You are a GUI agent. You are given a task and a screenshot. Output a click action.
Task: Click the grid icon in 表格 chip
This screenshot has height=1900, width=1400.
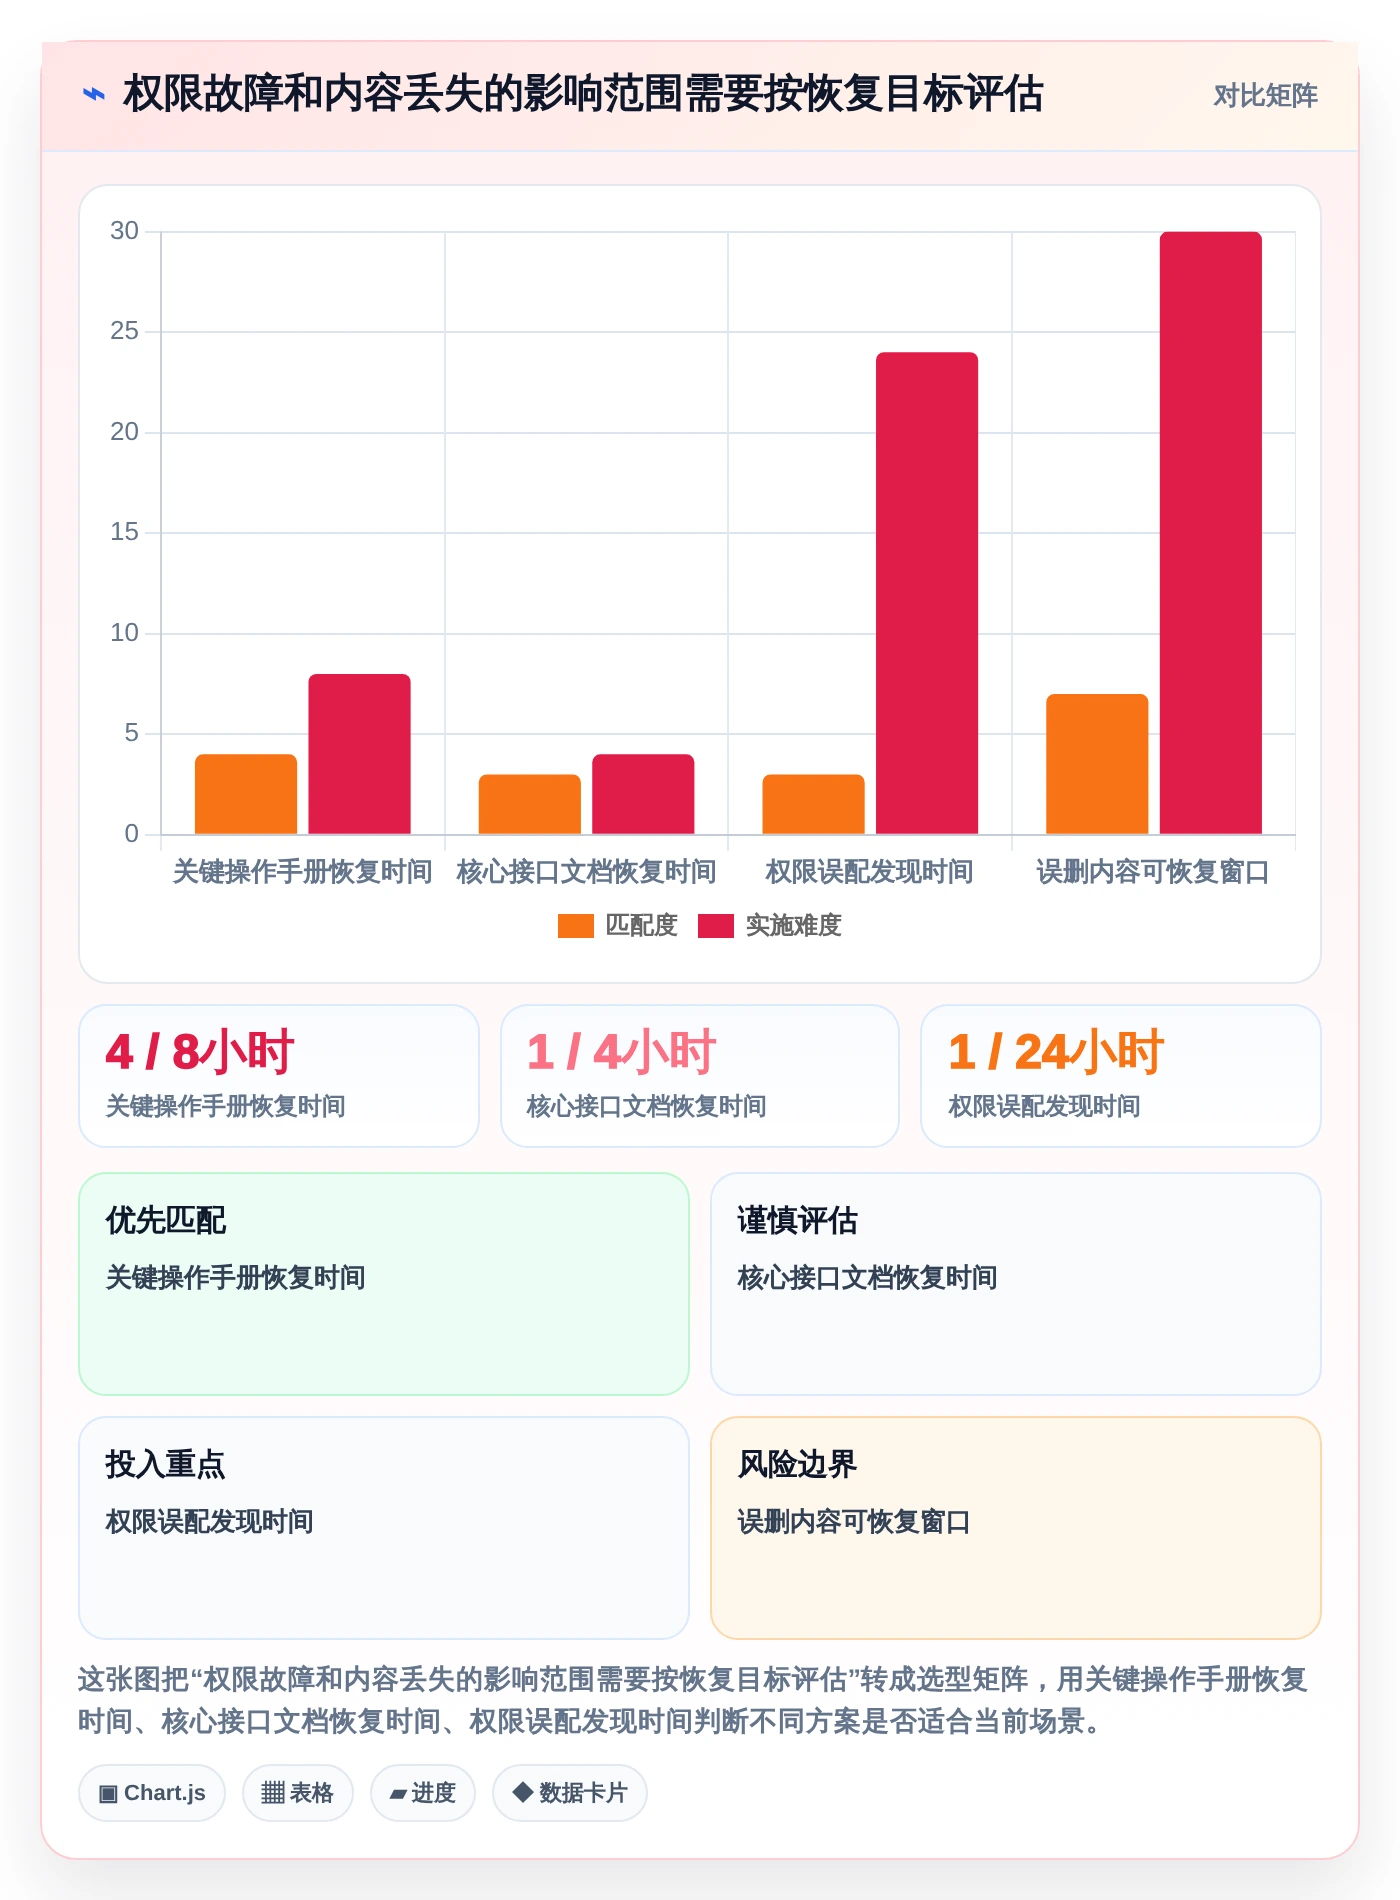point(273,1793)
